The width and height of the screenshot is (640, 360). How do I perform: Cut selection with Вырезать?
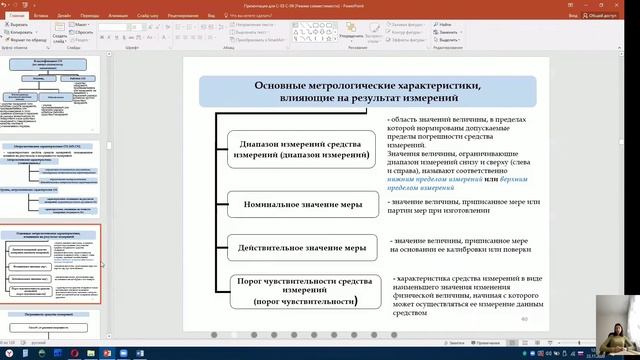(x=16, y=24)
